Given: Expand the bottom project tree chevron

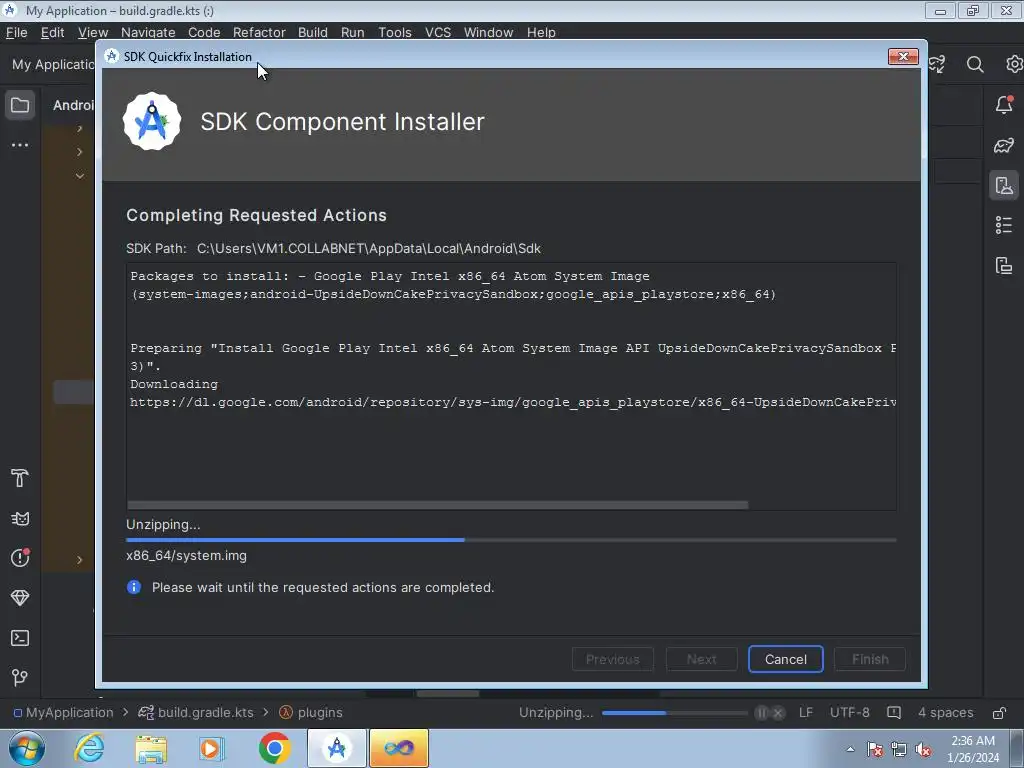Looking at the screenshot, I should click(x=80, y=560).
